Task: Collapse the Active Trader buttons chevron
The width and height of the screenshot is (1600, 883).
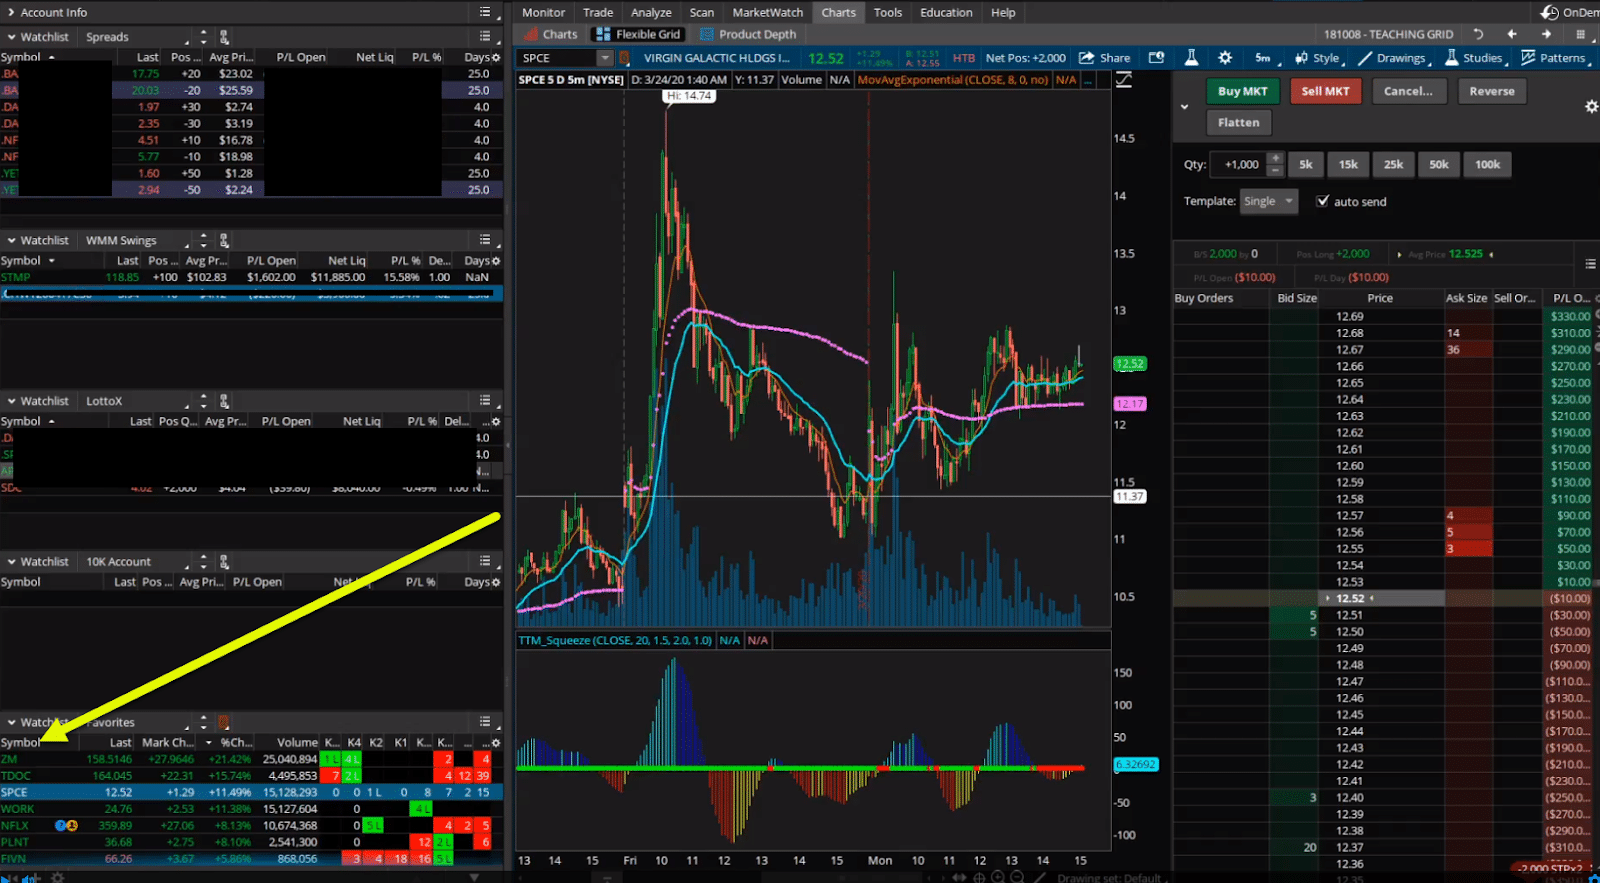Action: pyautogui.click(x=1184, y=107)
